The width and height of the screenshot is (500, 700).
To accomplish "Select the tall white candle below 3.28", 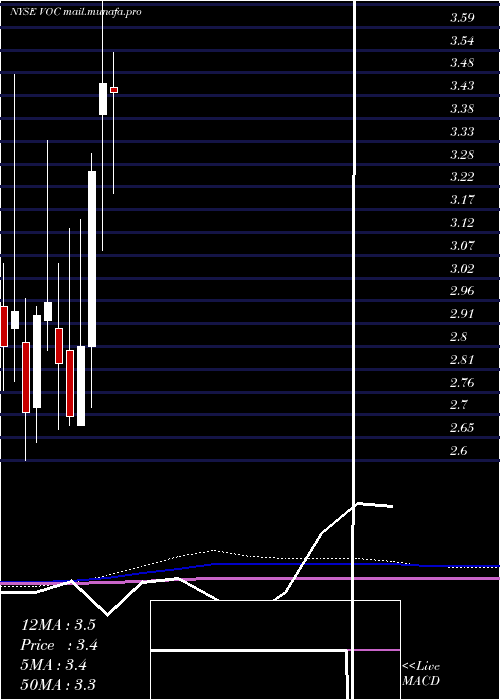I will click(x=92, y=259).
